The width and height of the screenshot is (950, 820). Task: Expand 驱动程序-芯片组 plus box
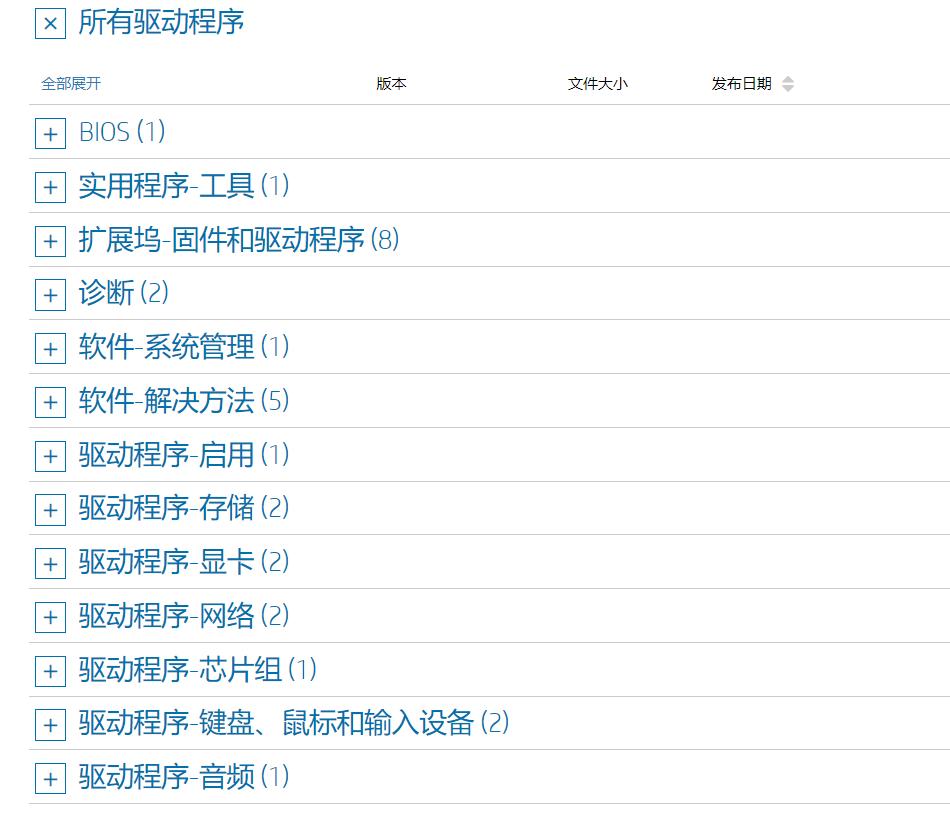coord(50,671)
